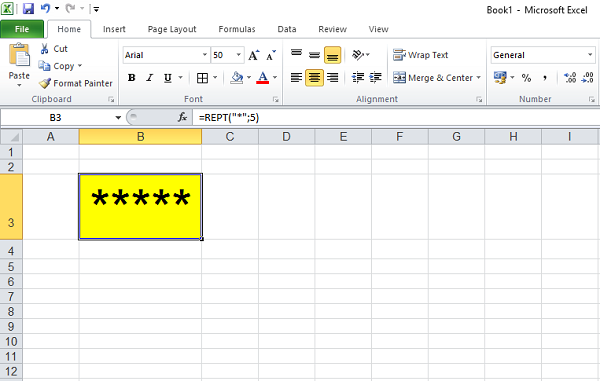Screen dimensions: 600x381
Task: Open the Data tab
Action: 287,29
